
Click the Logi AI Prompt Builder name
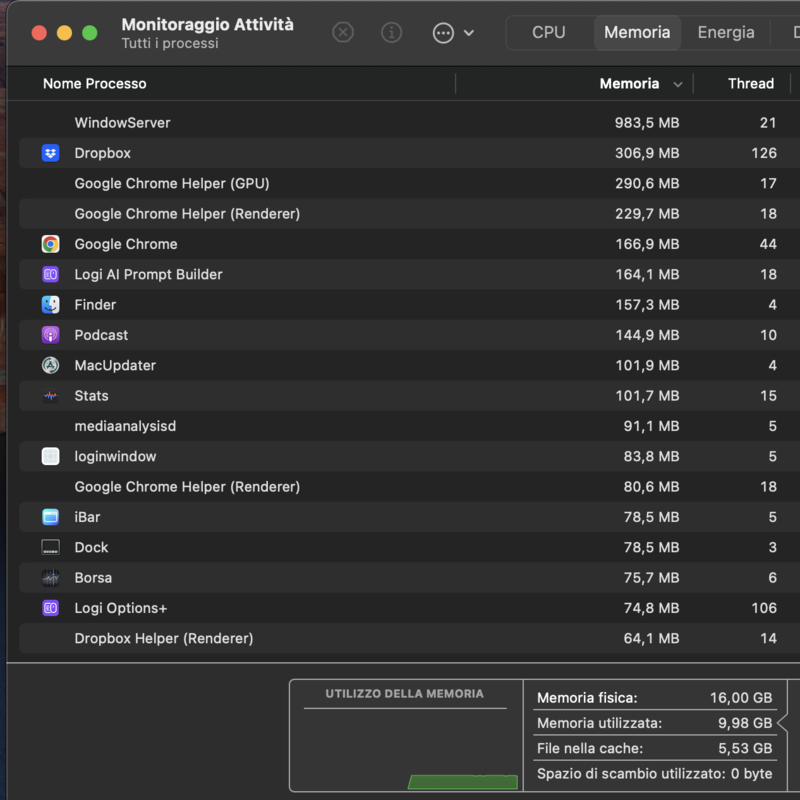pos(148,274)
